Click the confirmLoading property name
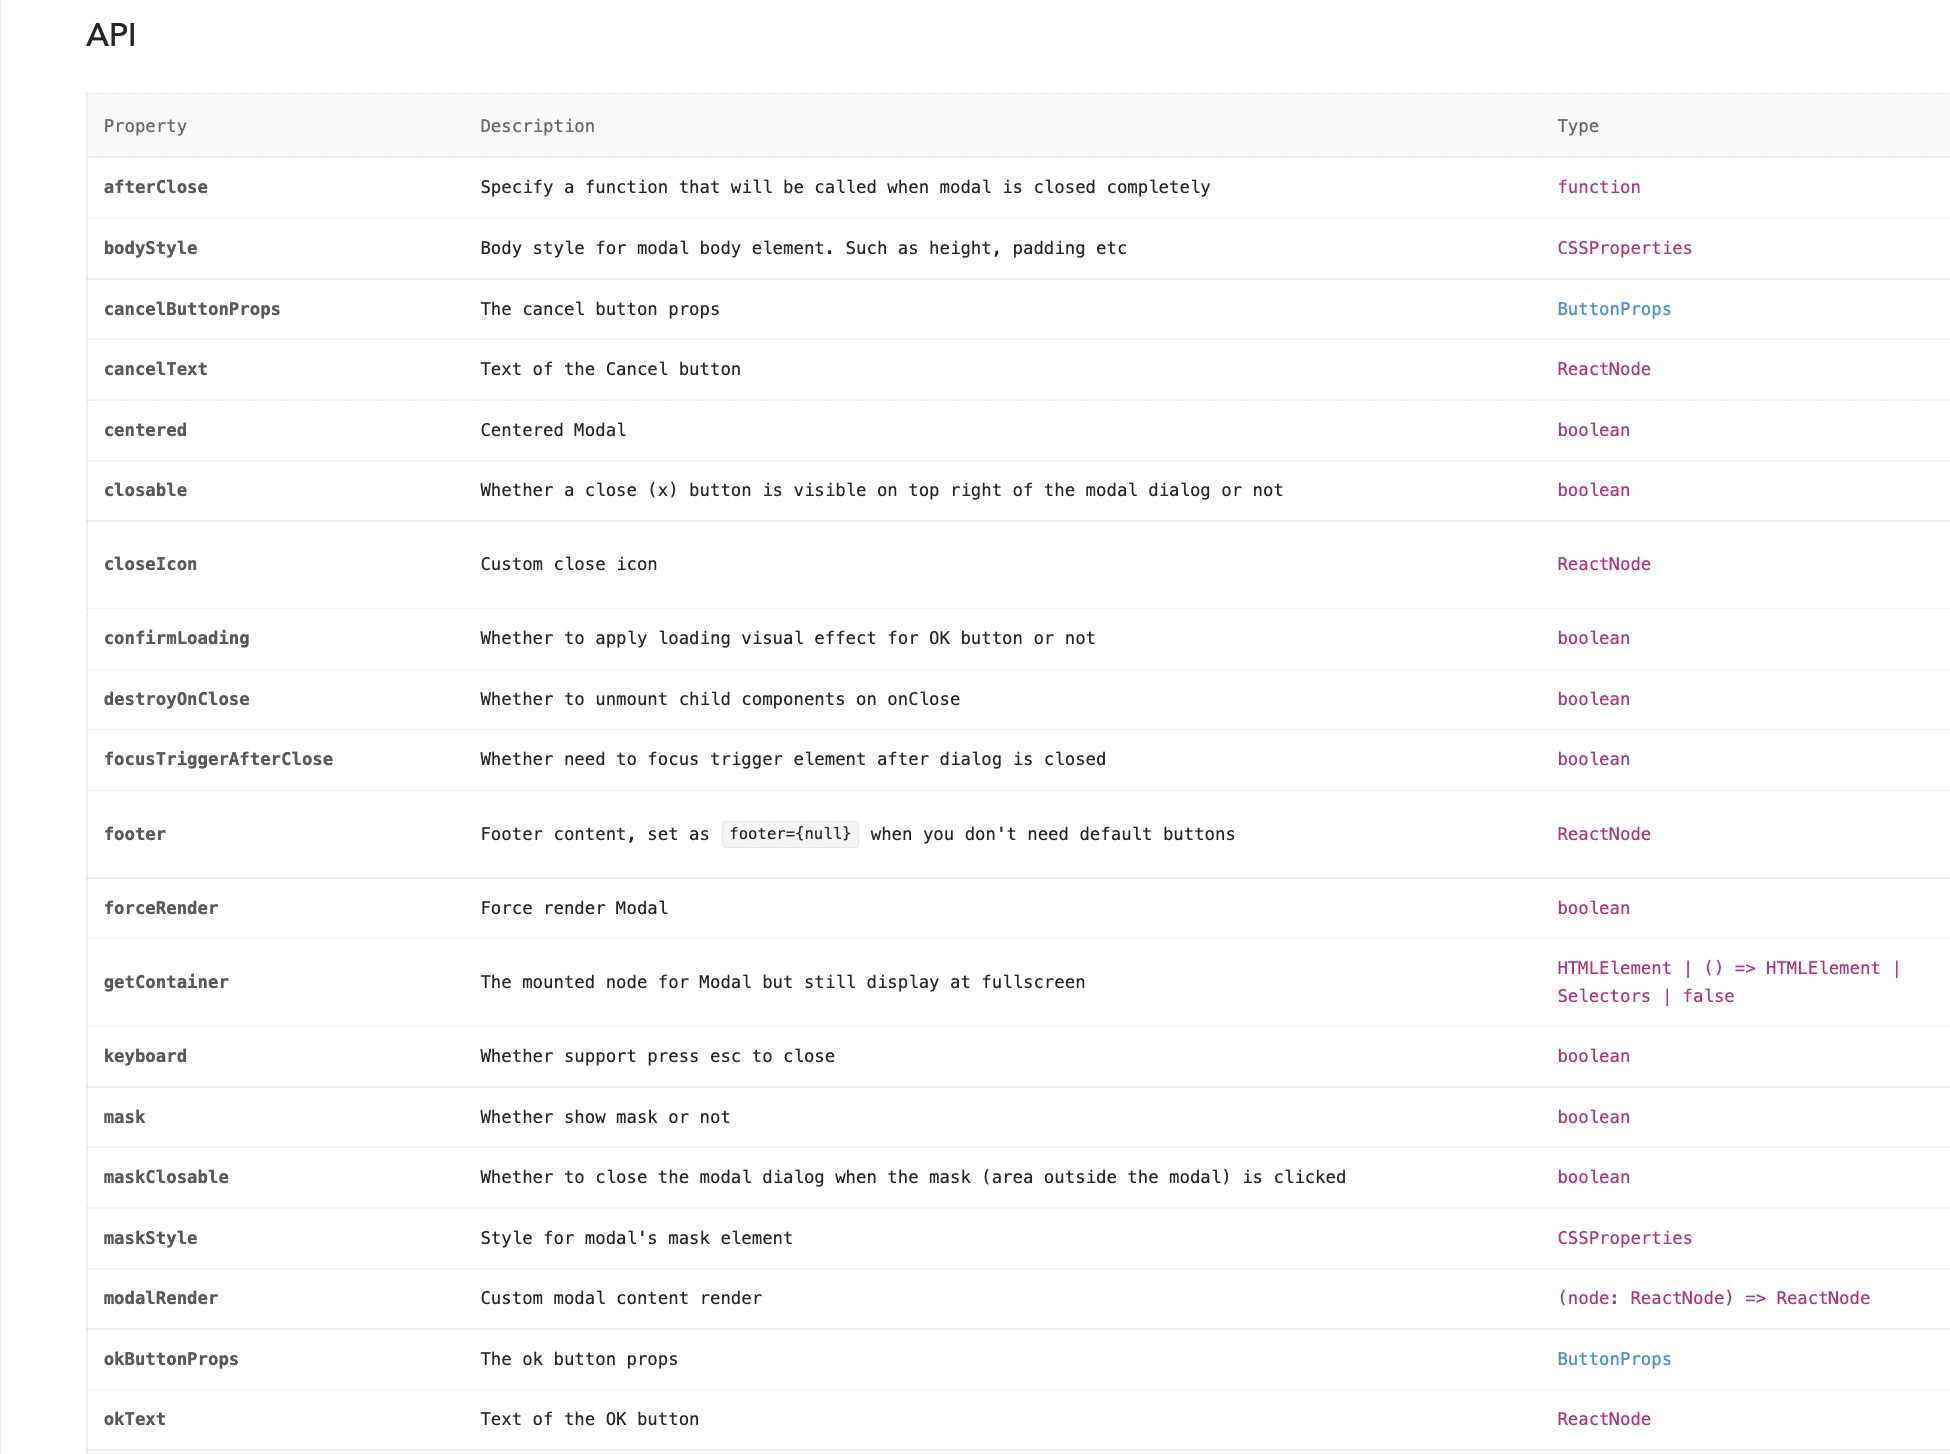This screenshot has width=1950, height=1454. click(176, 638)
